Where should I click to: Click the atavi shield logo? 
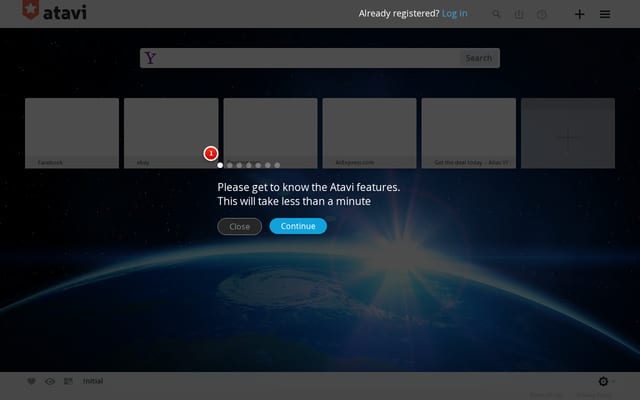point(31,9)
